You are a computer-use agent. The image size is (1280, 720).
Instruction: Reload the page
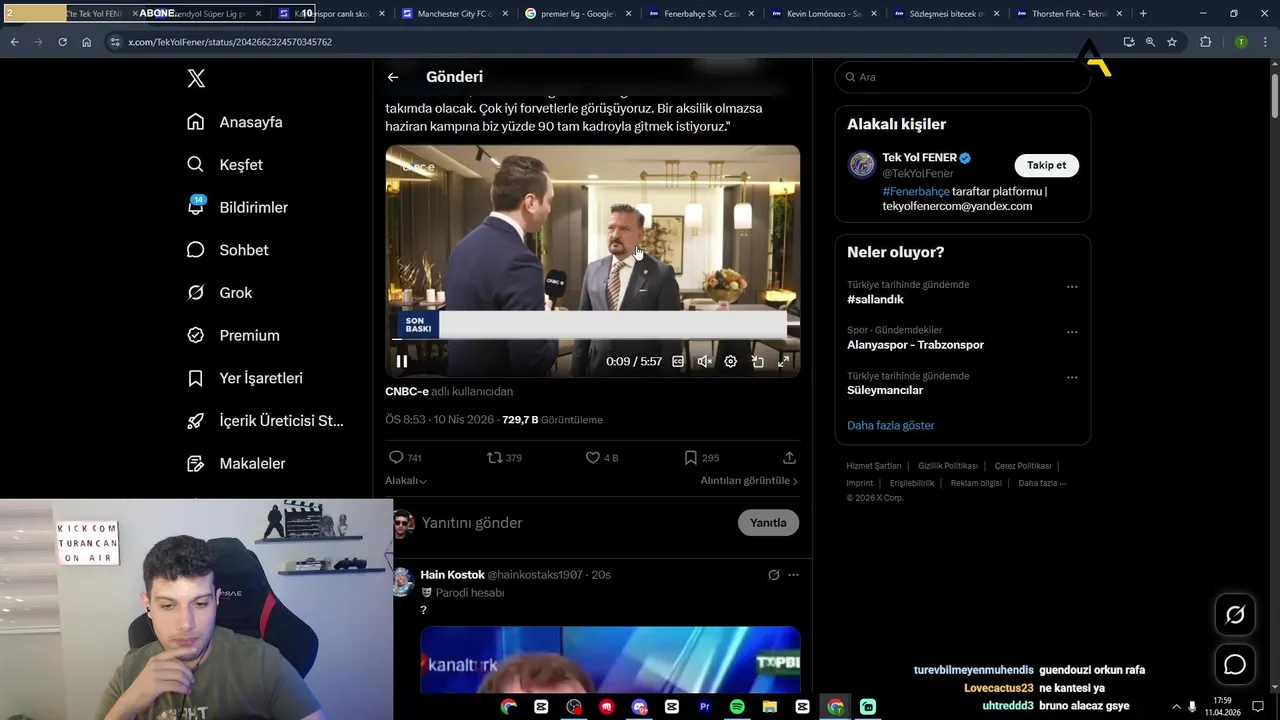62,42
